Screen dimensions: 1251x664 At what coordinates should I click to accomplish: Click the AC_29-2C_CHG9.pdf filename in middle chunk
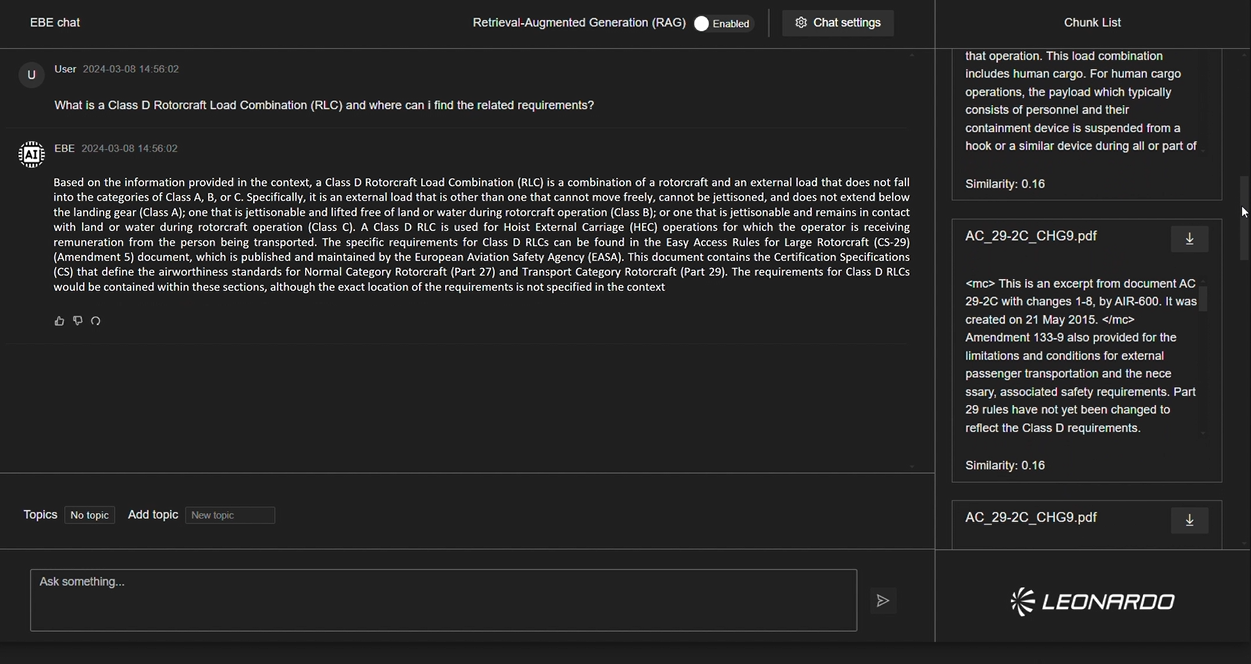1030,236
